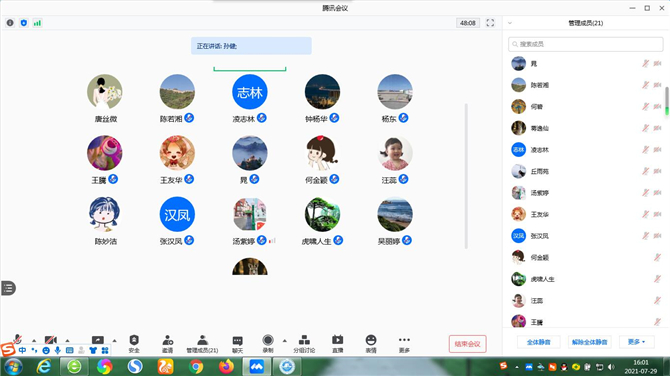Click the 搜索成员 search field
This screenshot has width=670, height=376.
tap(585, 44)
